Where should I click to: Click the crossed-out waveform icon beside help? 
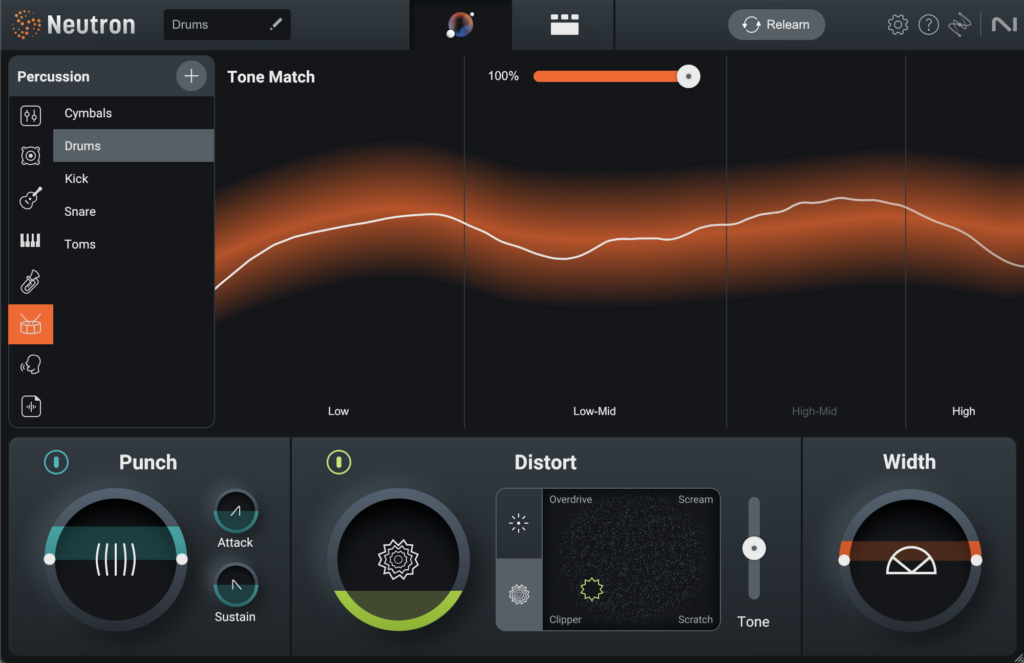point(959,25)
